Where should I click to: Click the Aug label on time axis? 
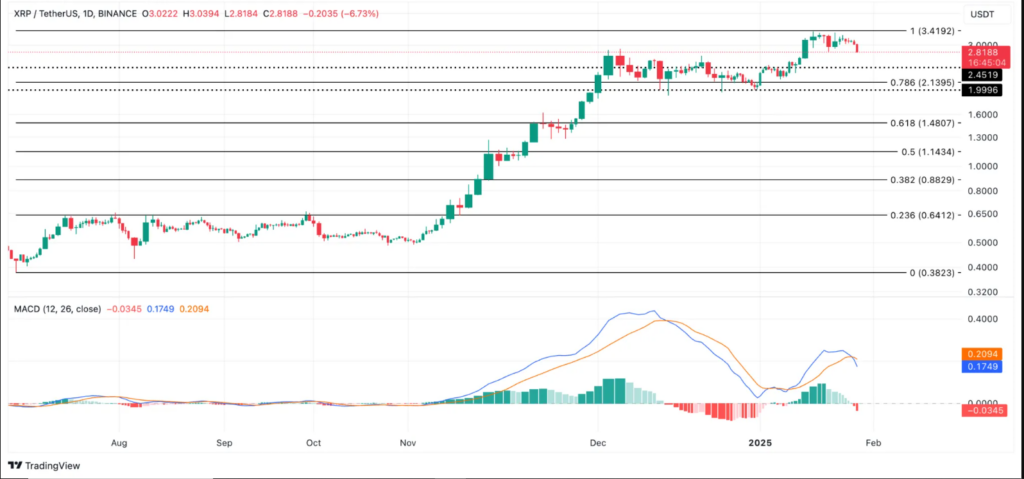[x=119, y=443]
